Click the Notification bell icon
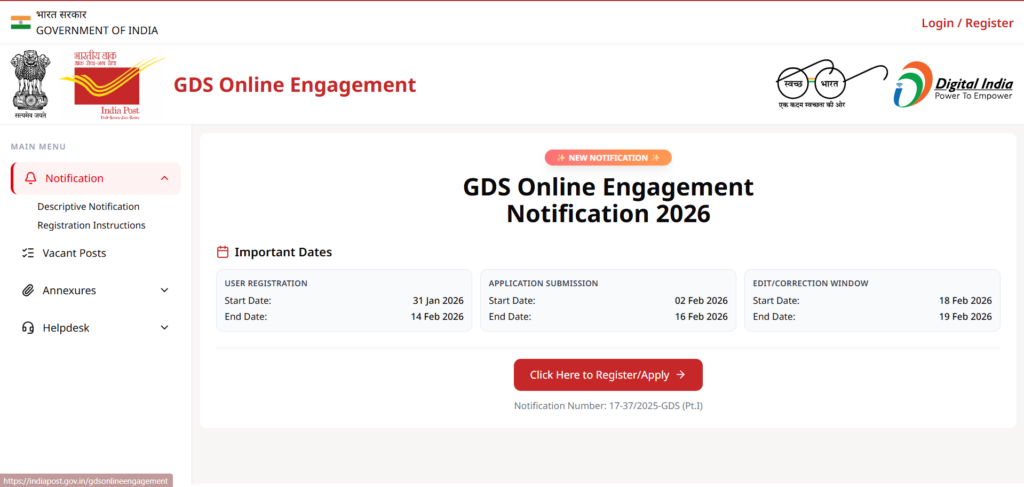 [x=30, y=178]
